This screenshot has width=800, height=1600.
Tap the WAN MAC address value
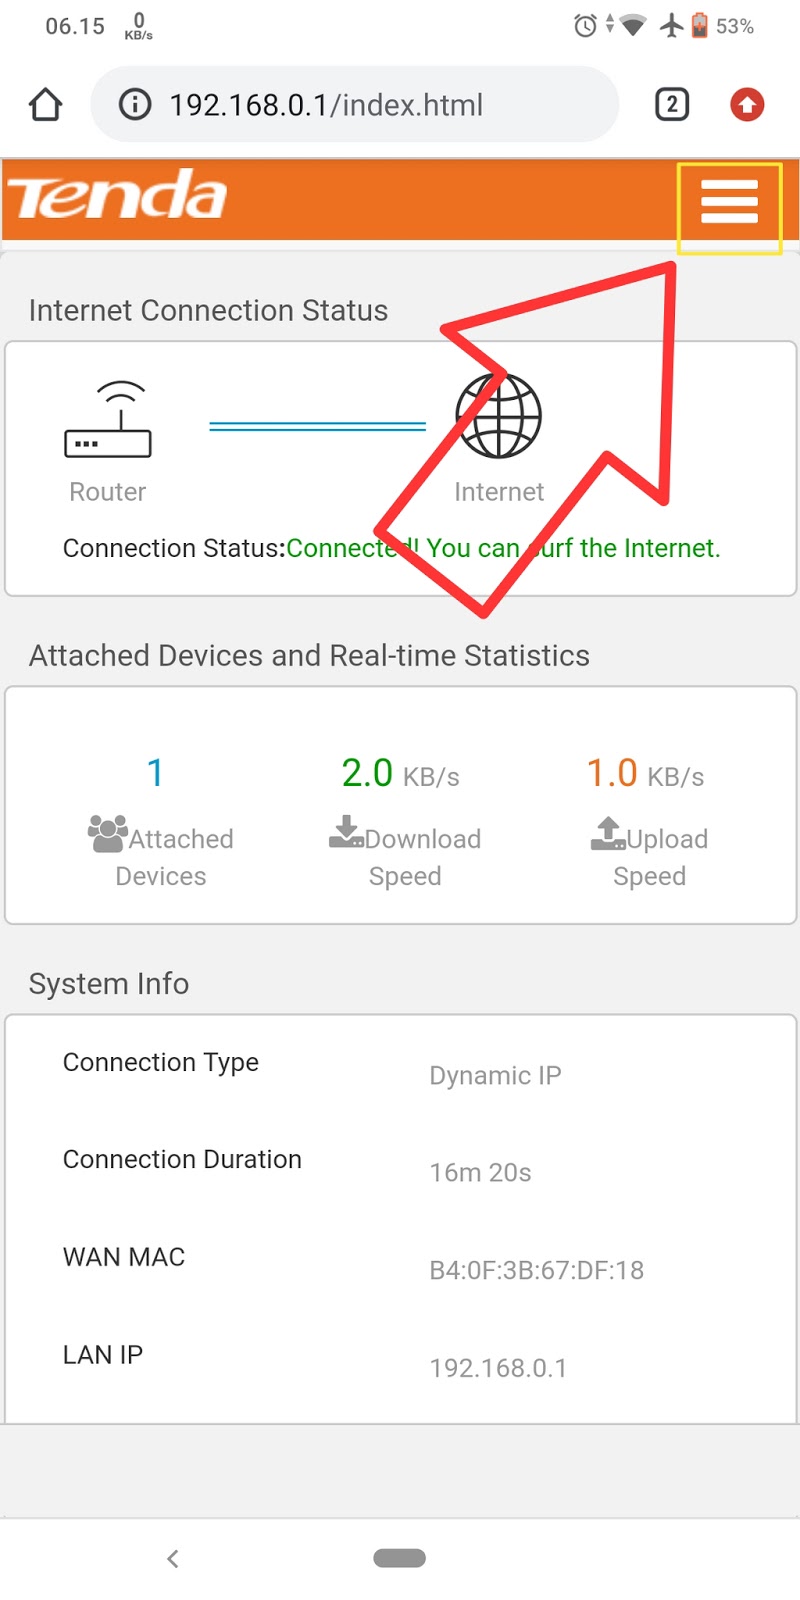coord(536,1271)
